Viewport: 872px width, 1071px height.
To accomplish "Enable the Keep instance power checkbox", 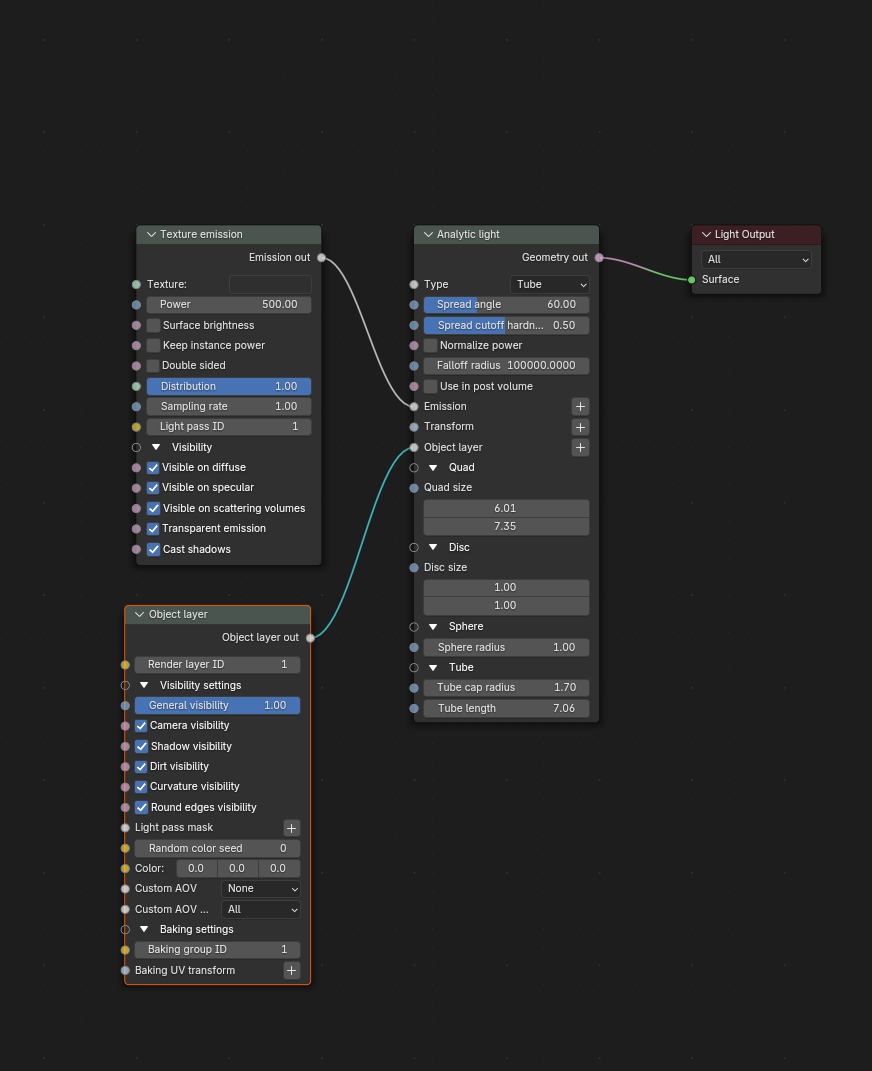I will [154, 346].
